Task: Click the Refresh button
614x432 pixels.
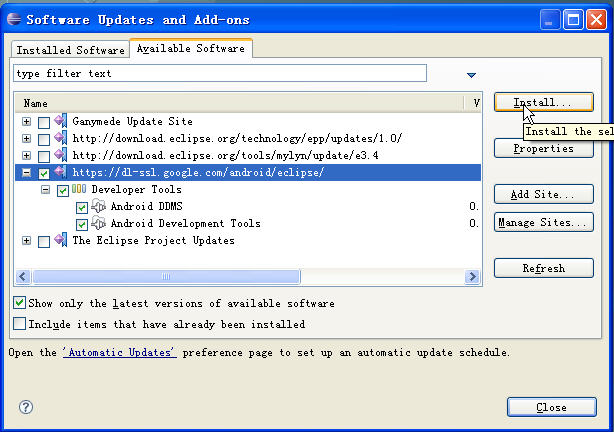Action: tap(544, 268)
